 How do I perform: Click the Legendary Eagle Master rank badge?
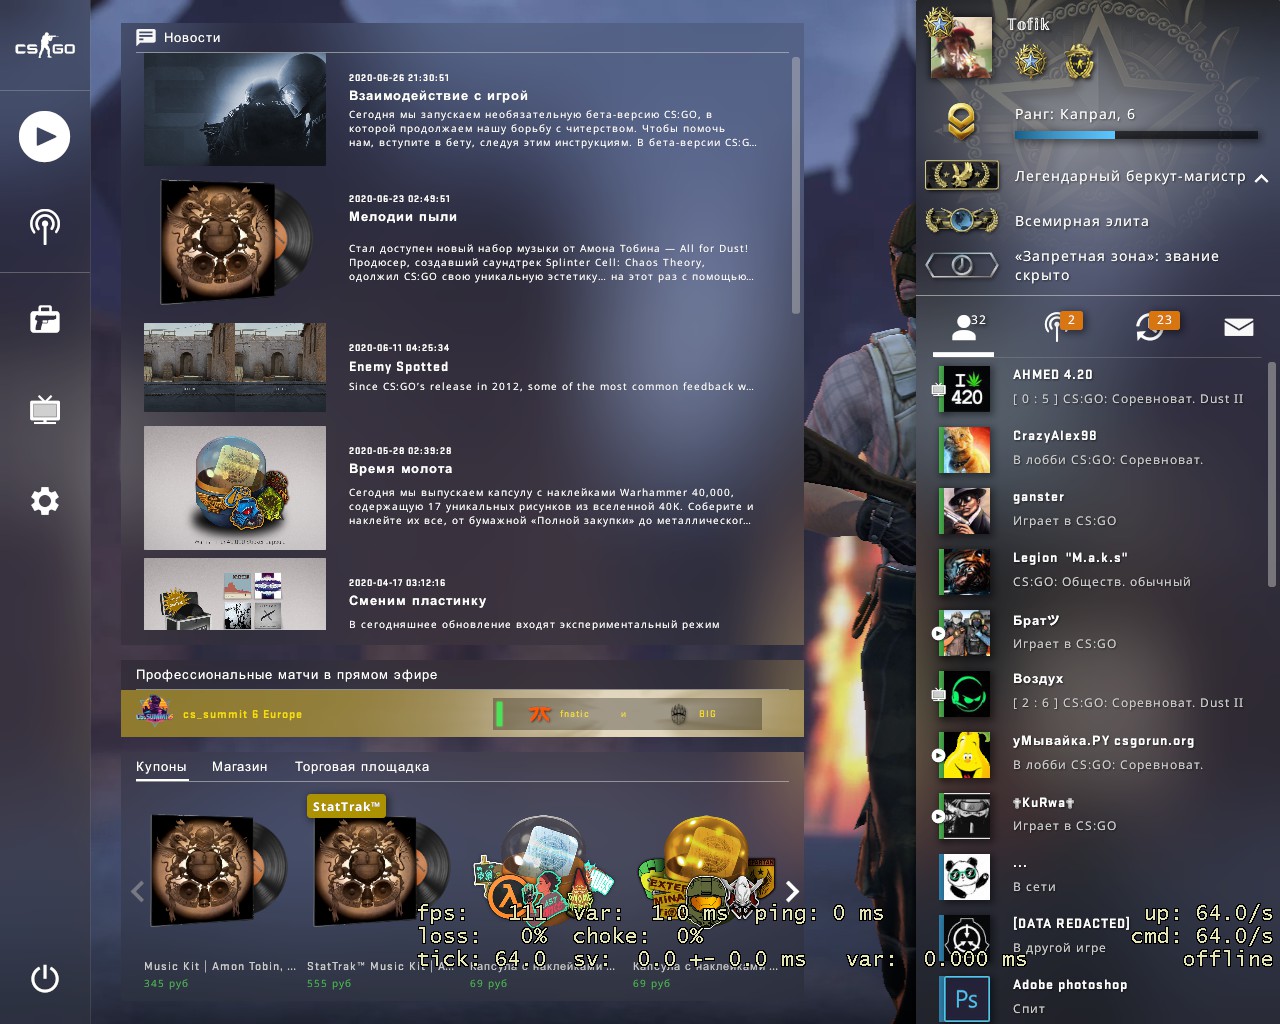point(962,176)
